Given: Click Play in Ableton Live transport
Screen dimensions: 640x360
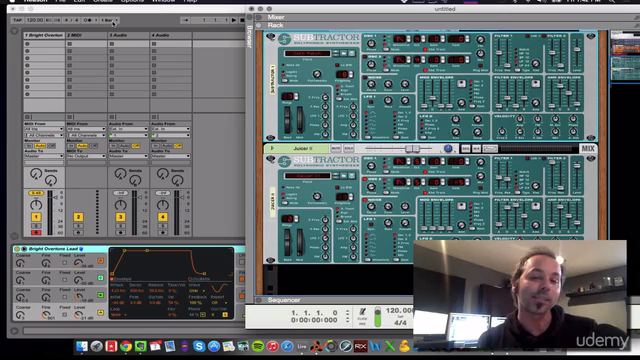Looking at the screenshot, I should click(234, 20).
